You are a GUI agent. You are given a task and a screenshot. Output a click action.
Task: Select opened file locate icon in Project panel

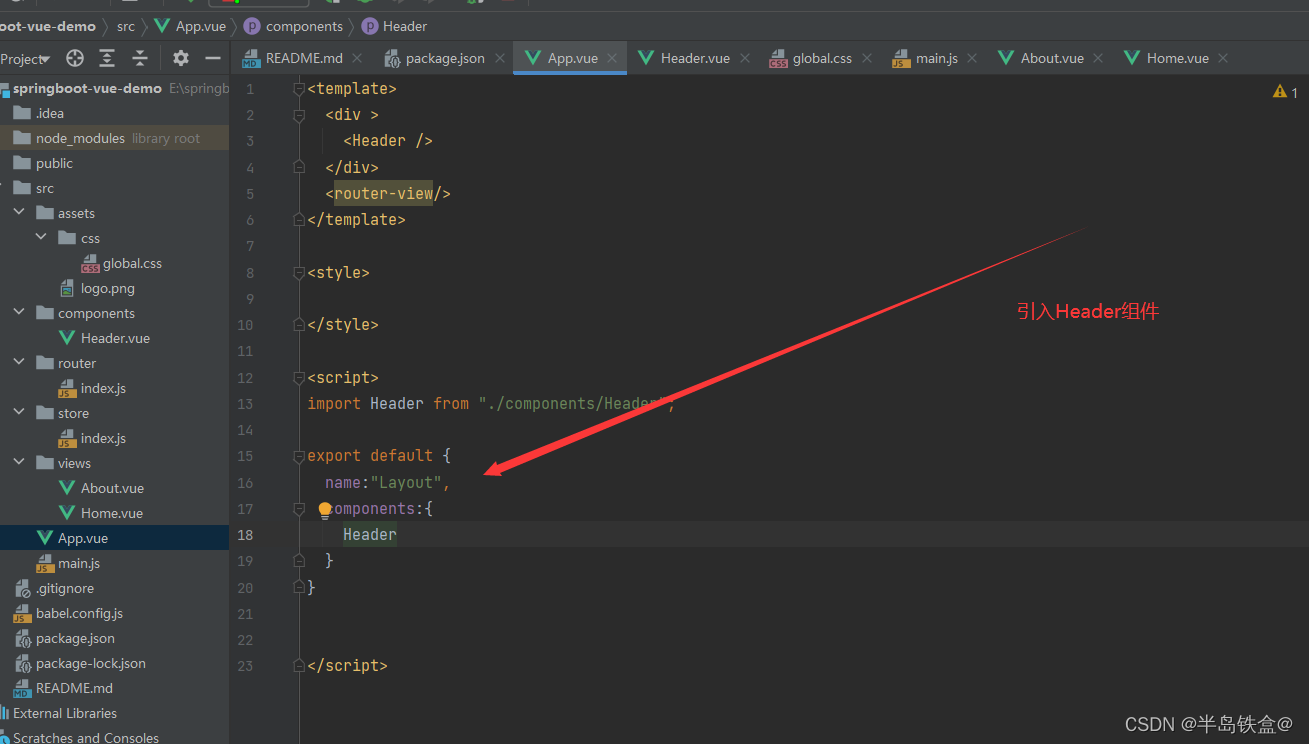click(75, 58)
